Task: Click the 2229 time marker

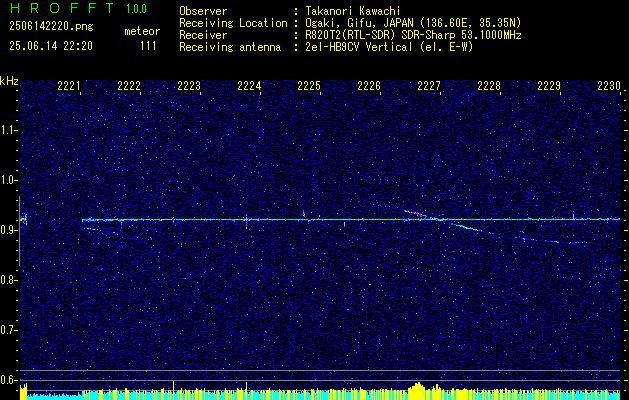Action: [x=549, y=86]
